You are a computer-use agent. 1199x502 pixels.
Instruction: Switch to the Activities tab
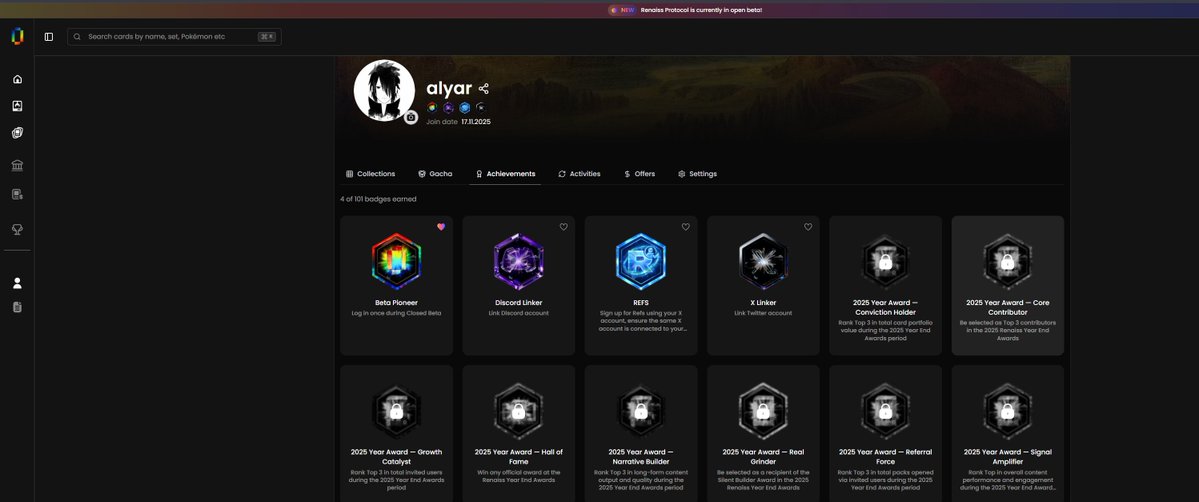coord(579,174)
